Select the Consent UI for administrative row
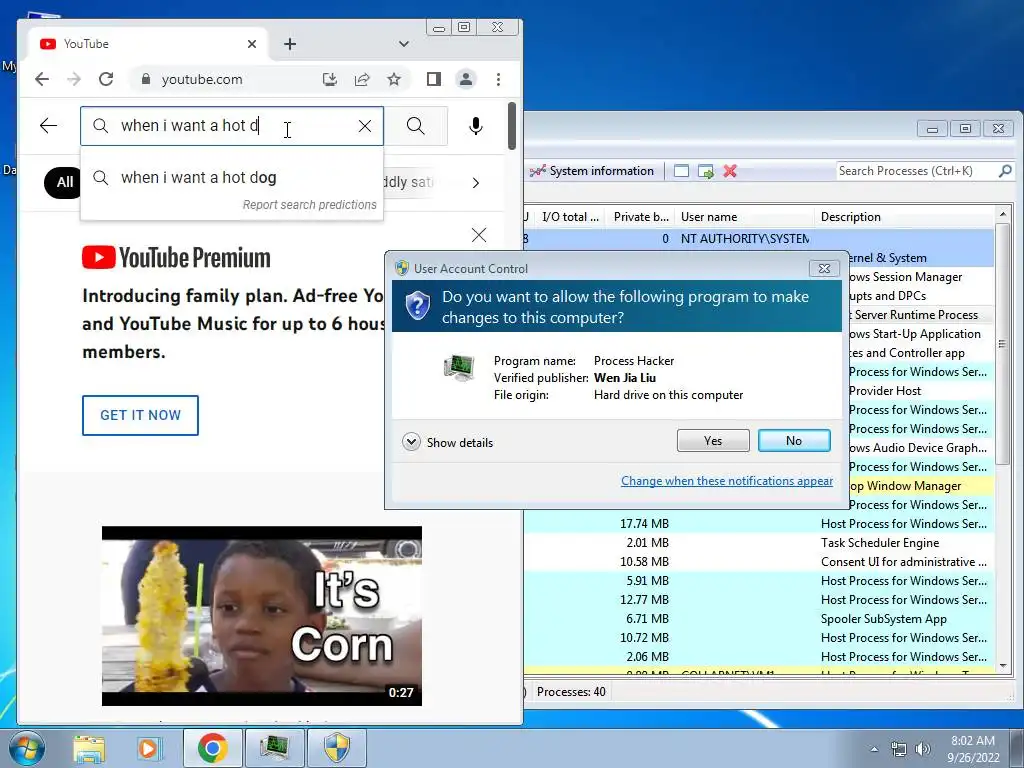 point(759,562)
